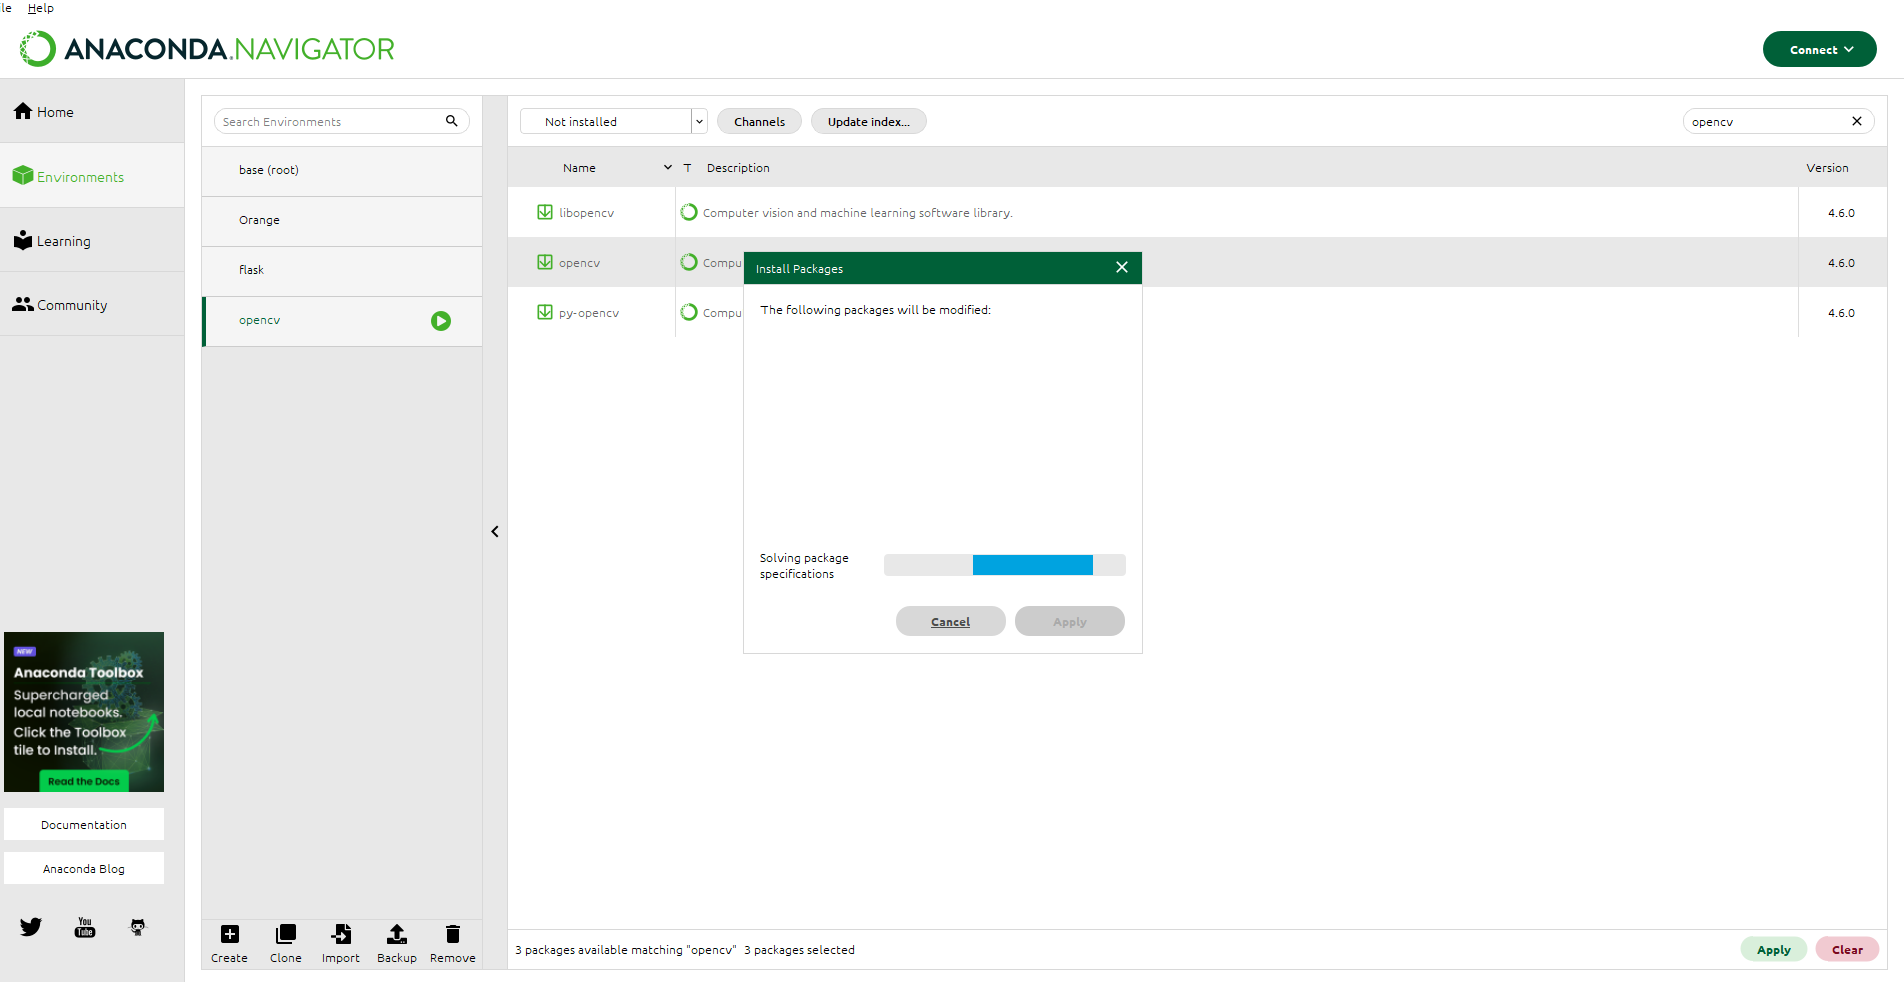1904x982 pixels.
Task: Clear the opencv package search text
Action: (x=1857, y=121)
